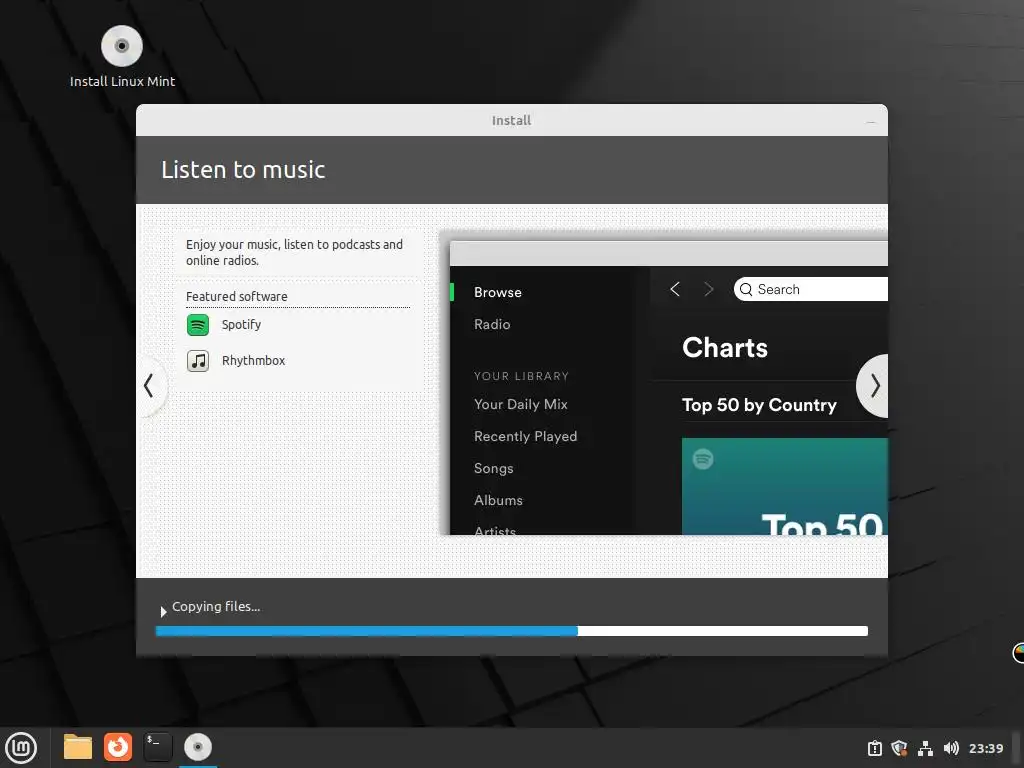Click Songs in the preview sidebar
The height and width of the screenshot is (768, 1024).
click(x=494, y=468)
